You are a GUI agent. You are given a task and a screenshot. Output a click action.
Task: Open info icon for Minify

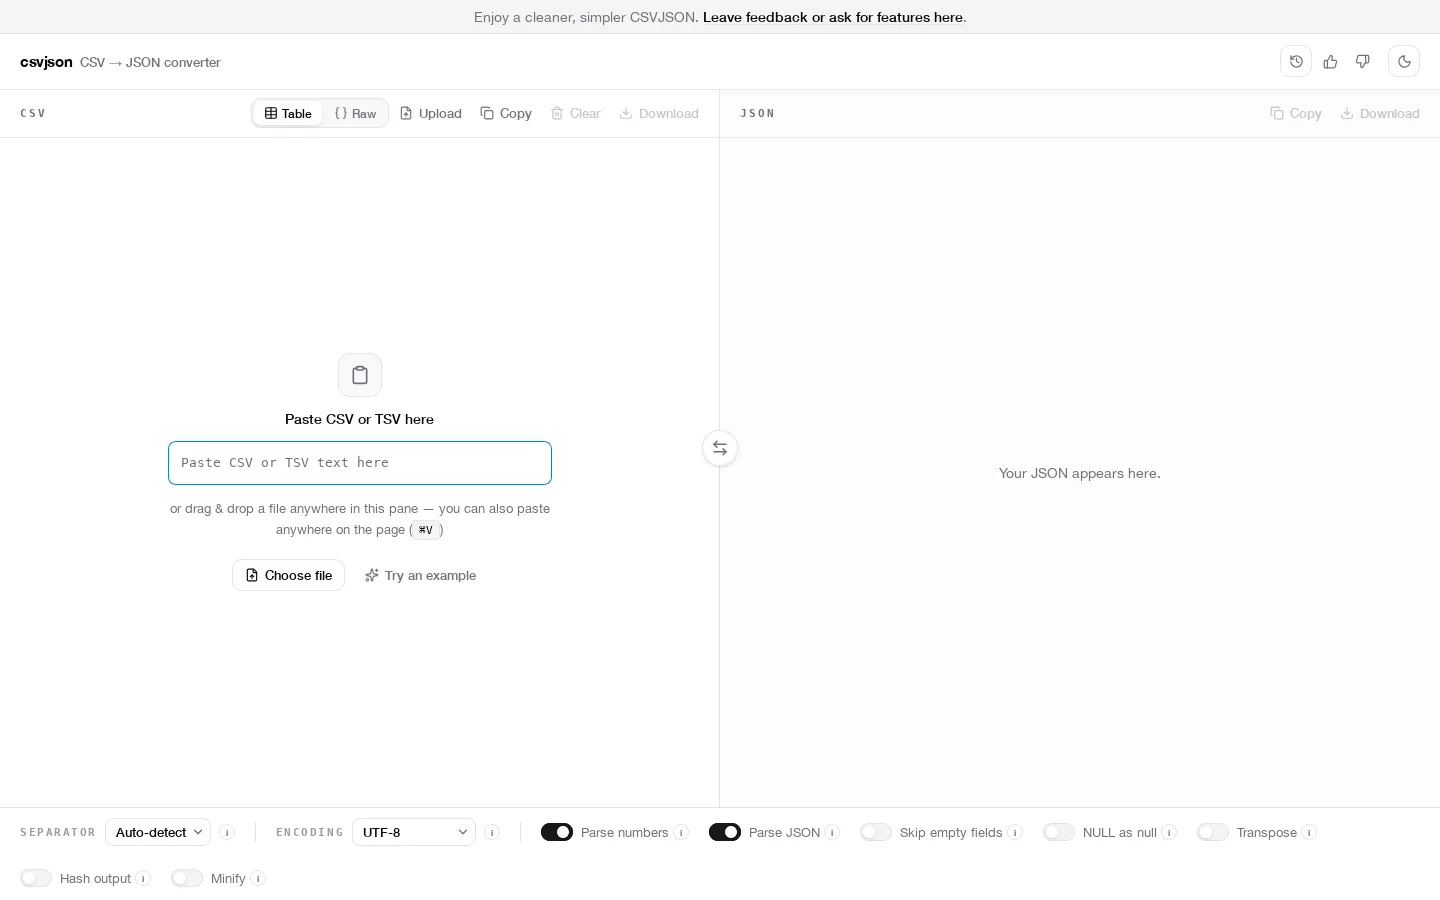258,878
